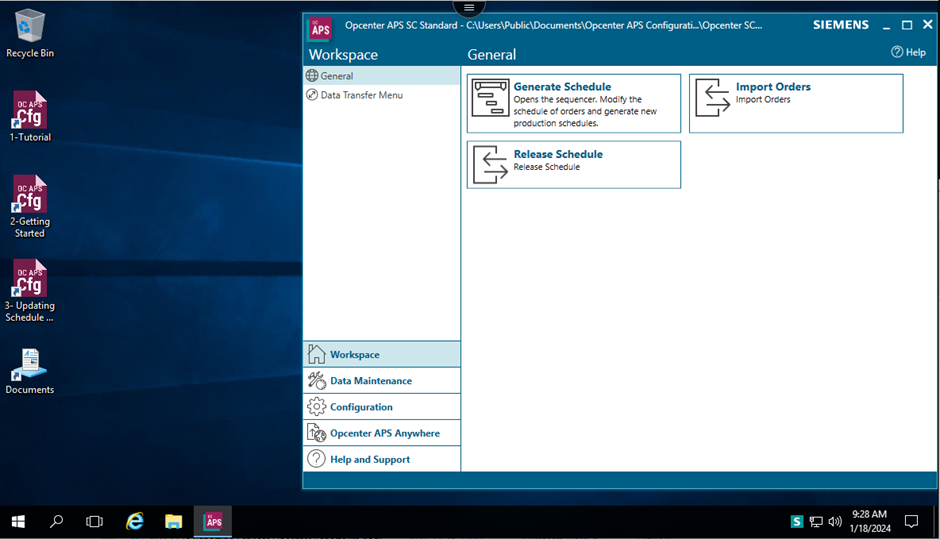This screenshot has width=940, height=539.
Task: Click the Import Orders tile icon
Action: click(x=712, y=100)
